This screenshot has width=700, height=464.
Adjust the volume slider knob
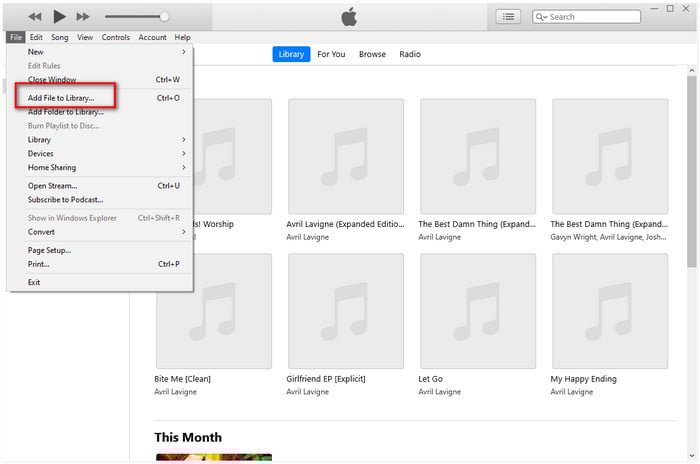click(x=164, y=17)
